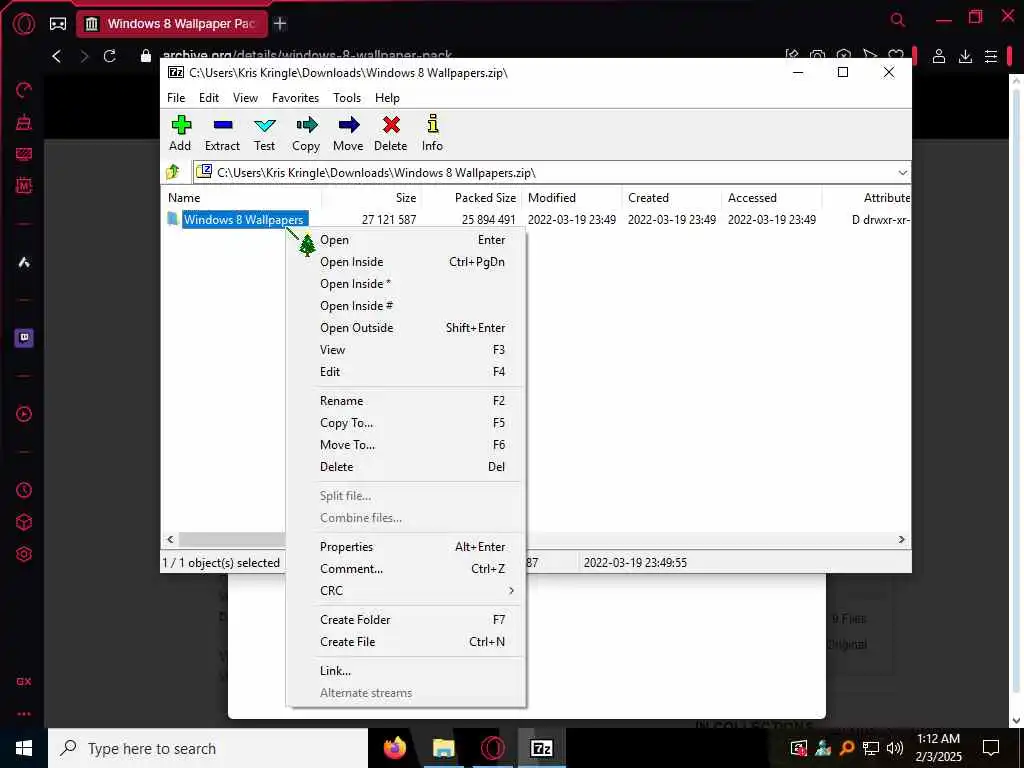1024x768 pixels.
Task: Go back using browser back arrow
Action: click(x=57, y=56)
